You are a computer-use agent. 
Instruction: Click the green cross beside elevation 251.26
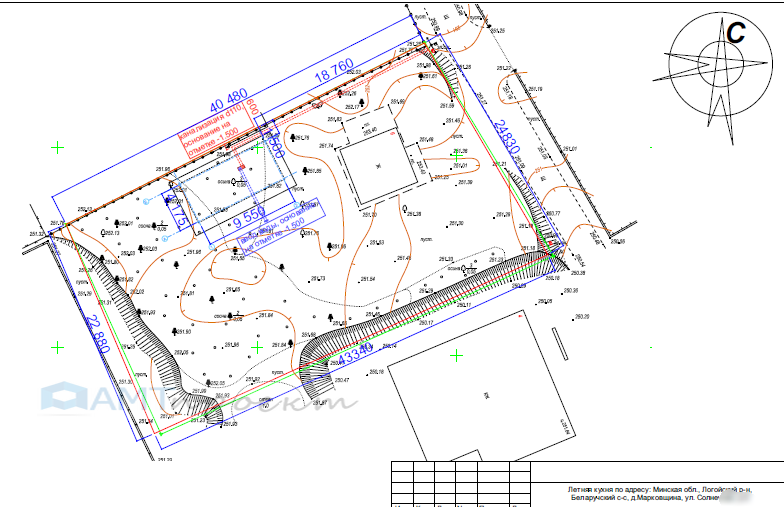click(456, 156)
